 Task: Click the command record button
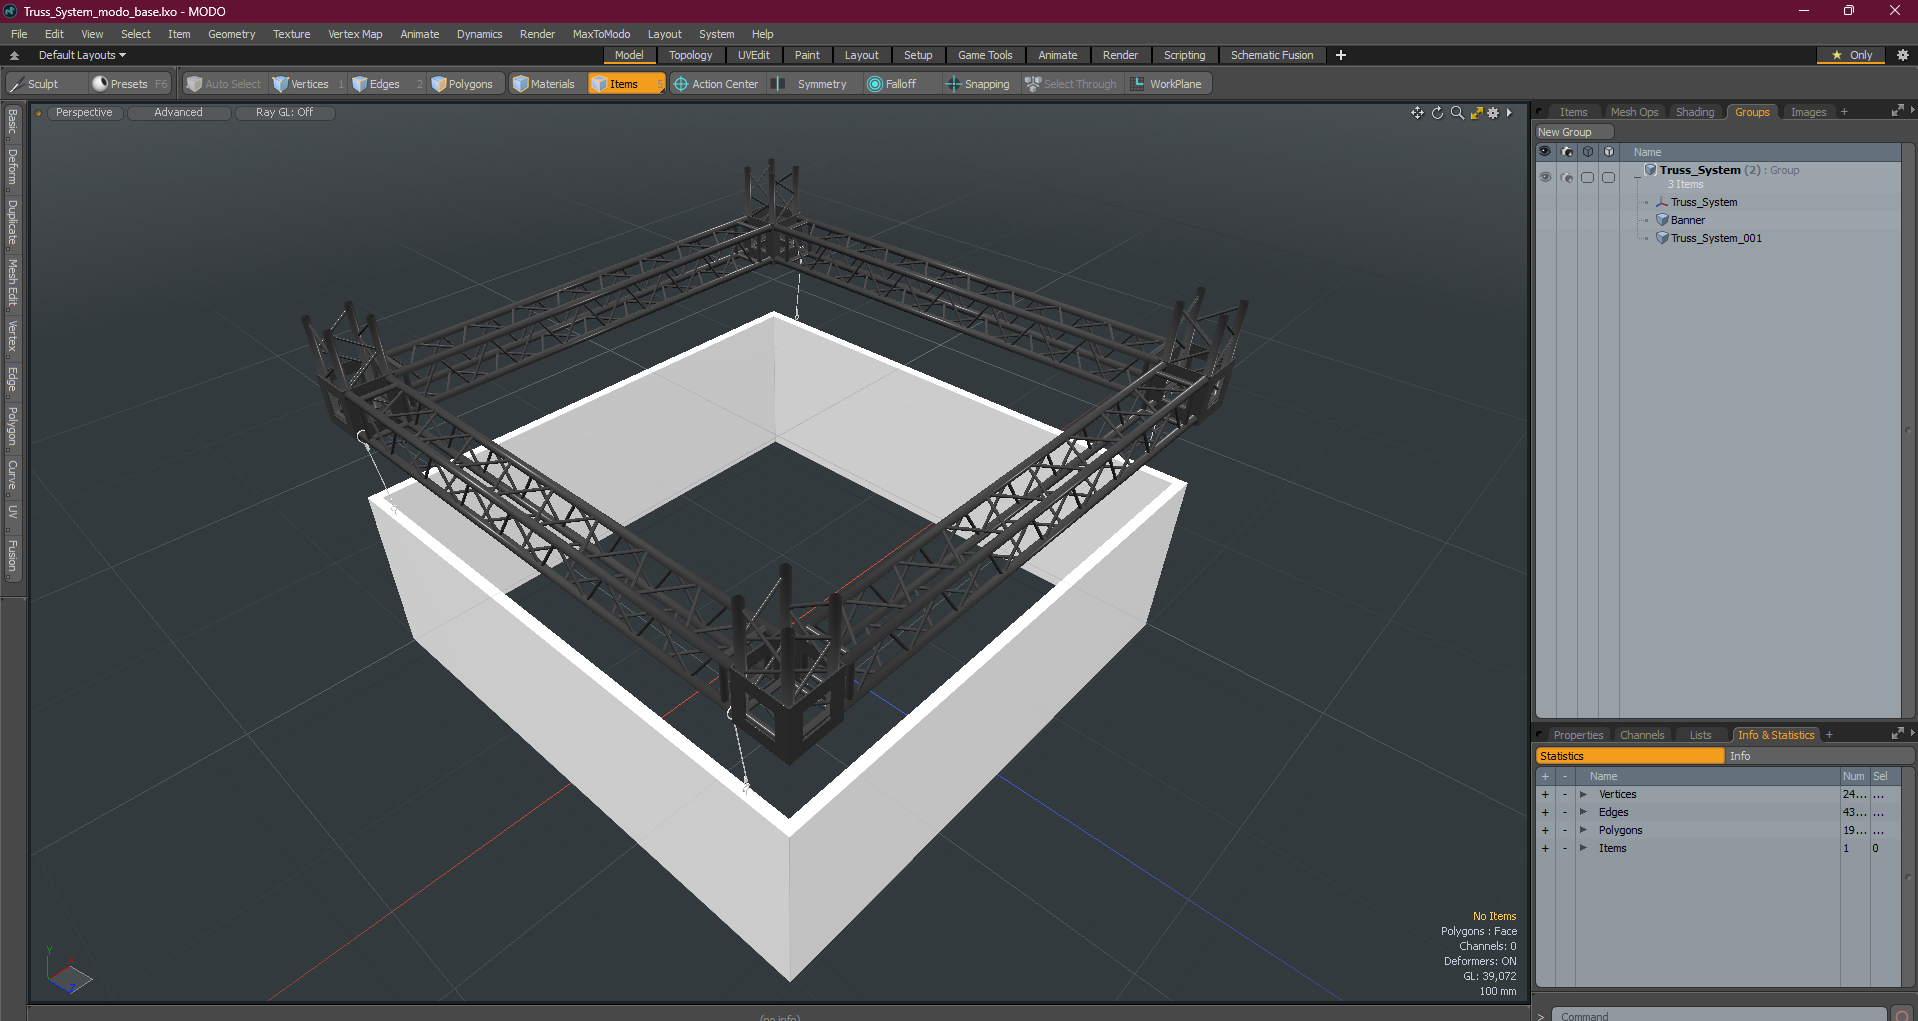coord(1902,1015)
